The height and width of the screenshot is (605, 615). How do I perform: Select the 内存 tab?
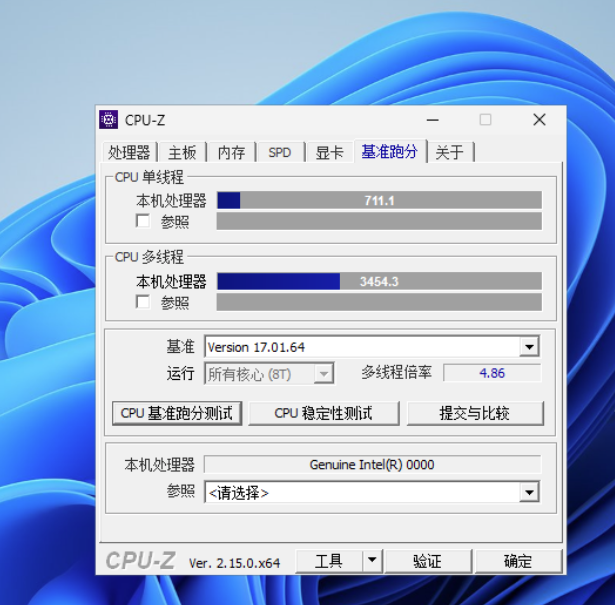coord(231,152)
